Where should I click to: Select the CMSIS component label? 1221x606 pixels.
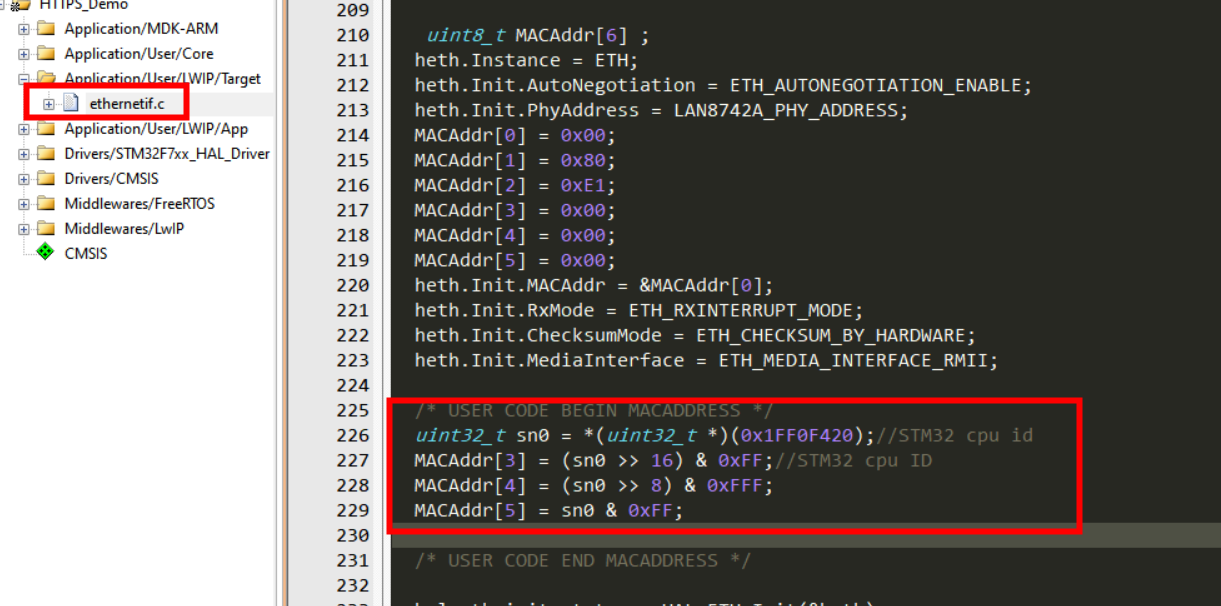point(86,253)
